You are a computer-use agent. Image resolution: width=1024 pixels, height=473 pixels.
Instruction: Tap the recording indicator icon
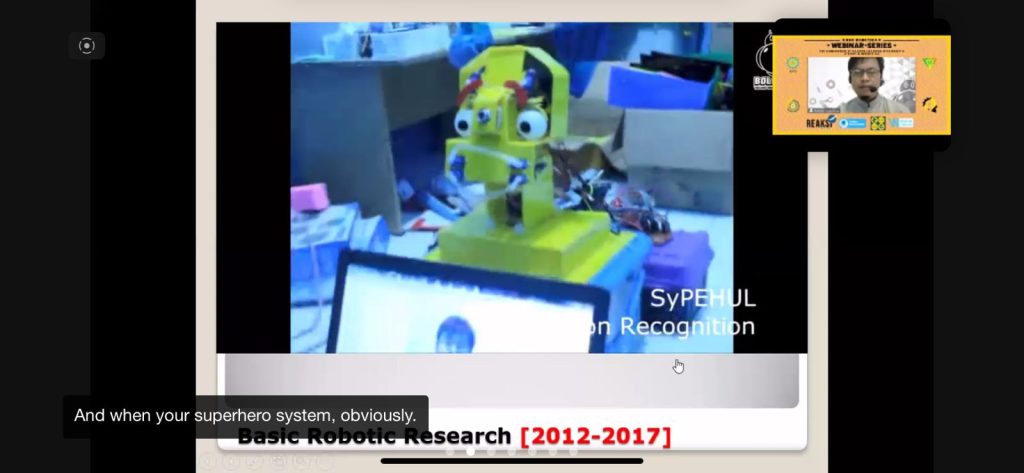click(x=87, y=46)
